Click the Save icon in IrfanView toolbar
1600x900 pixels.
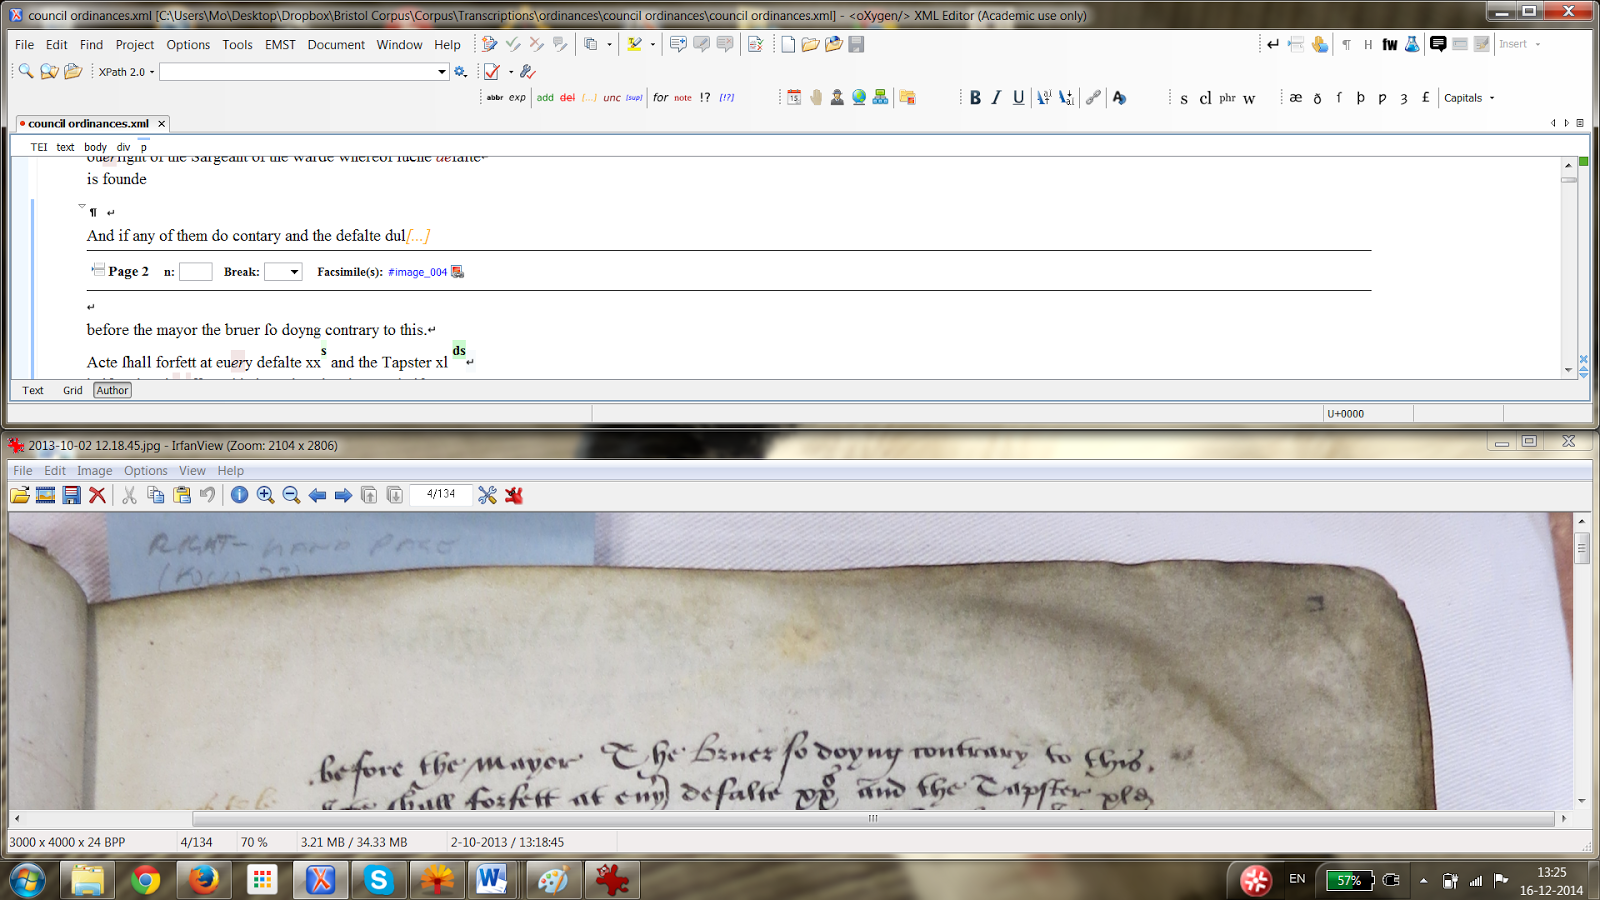click(71, 495)
